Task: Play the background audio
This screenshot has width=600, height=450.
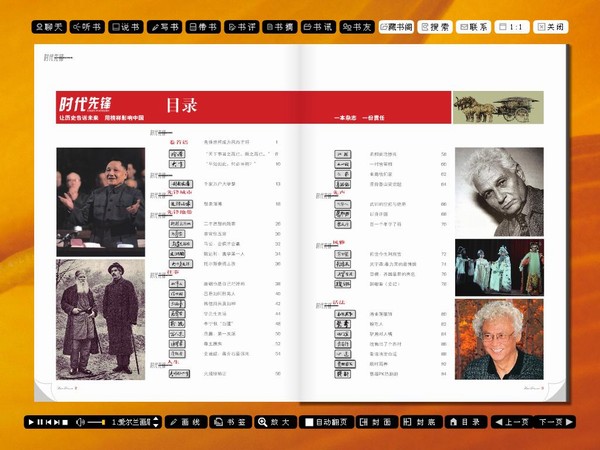Action: (31, 422)
